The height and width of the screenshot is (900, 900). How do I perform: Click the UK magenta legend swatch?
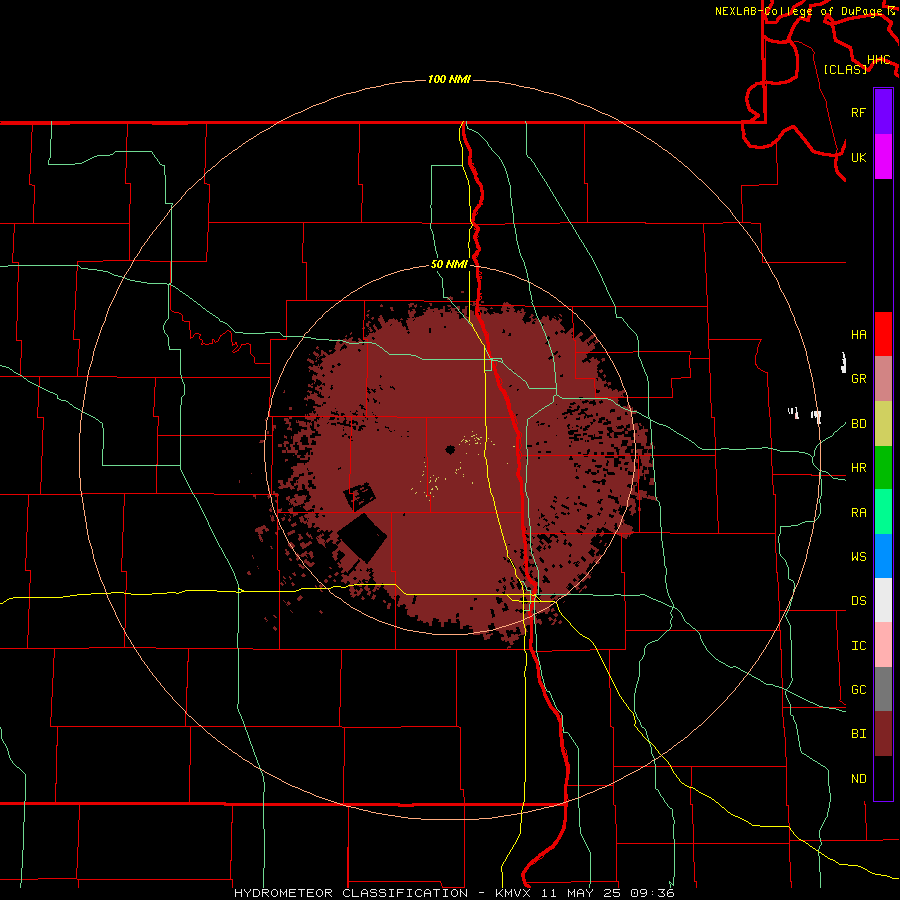pos(883,157)
